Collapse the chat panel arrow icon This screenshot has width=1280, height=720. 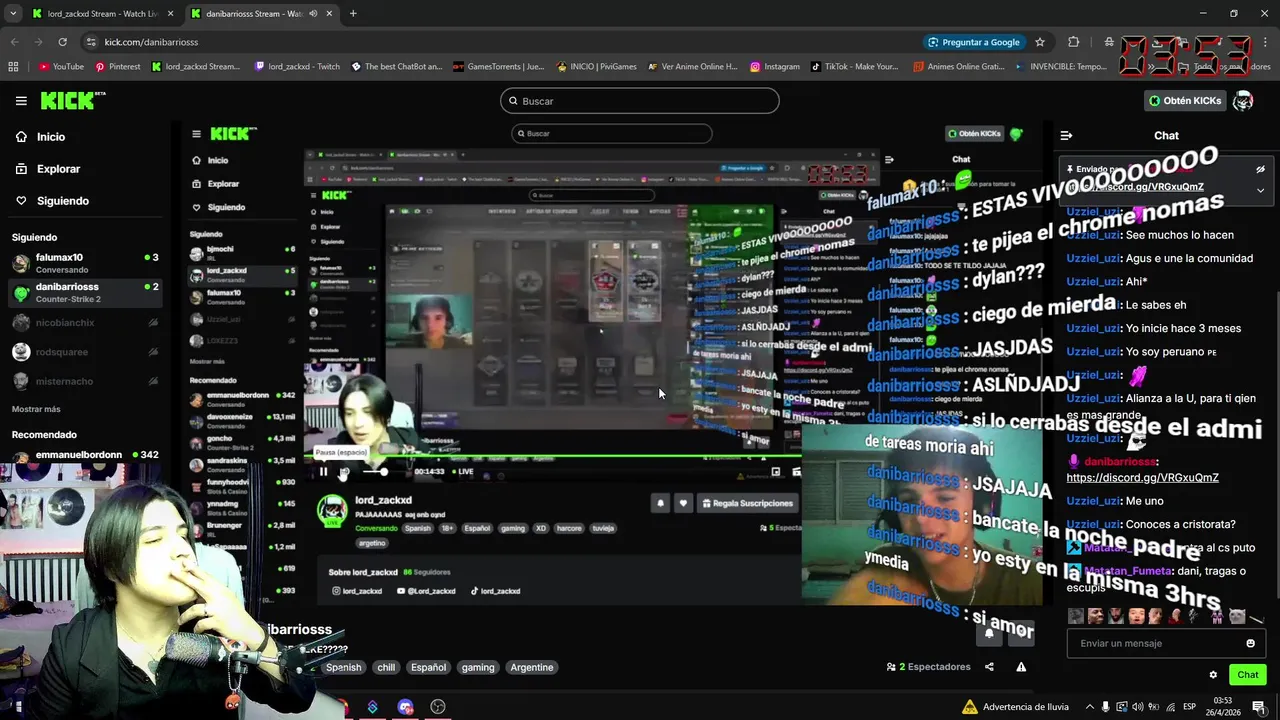[x=1066, y=136]
